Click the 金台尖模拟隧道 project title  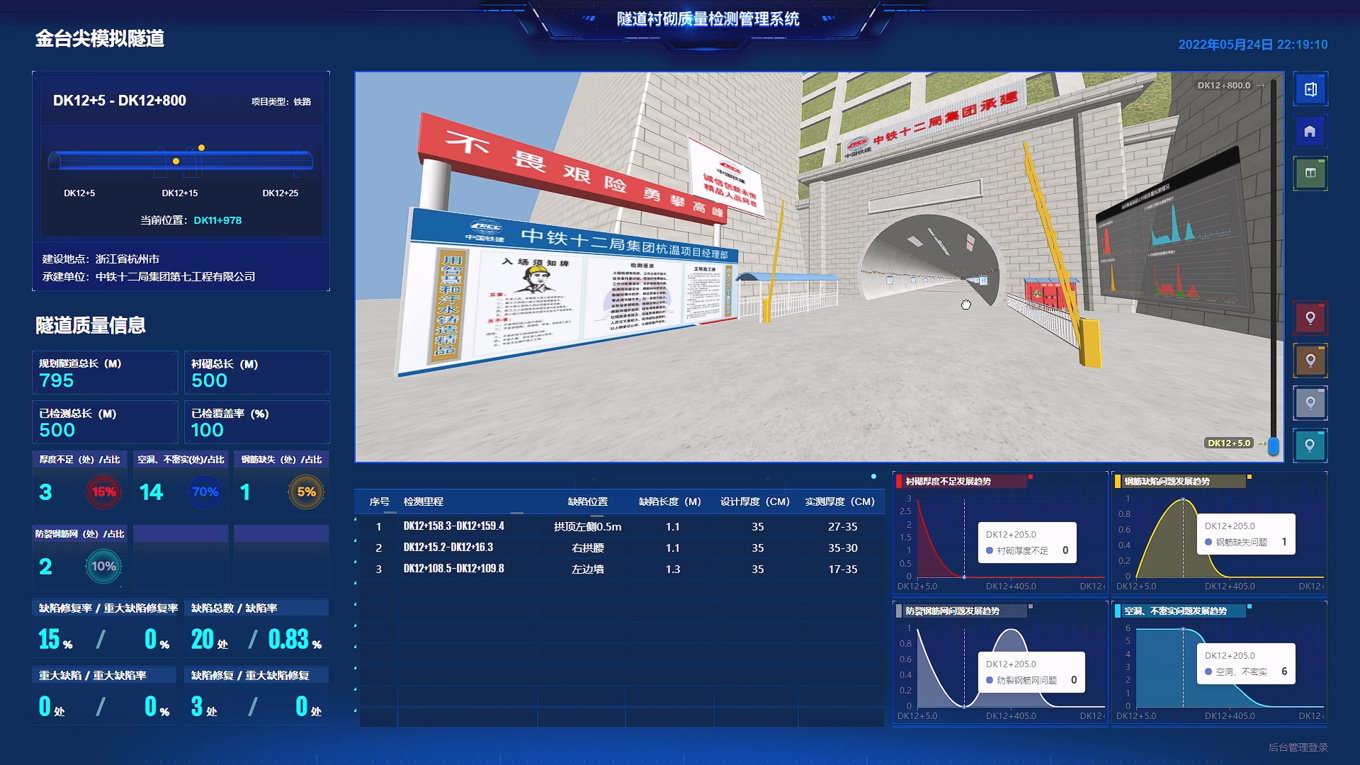[x=99, y=39]
